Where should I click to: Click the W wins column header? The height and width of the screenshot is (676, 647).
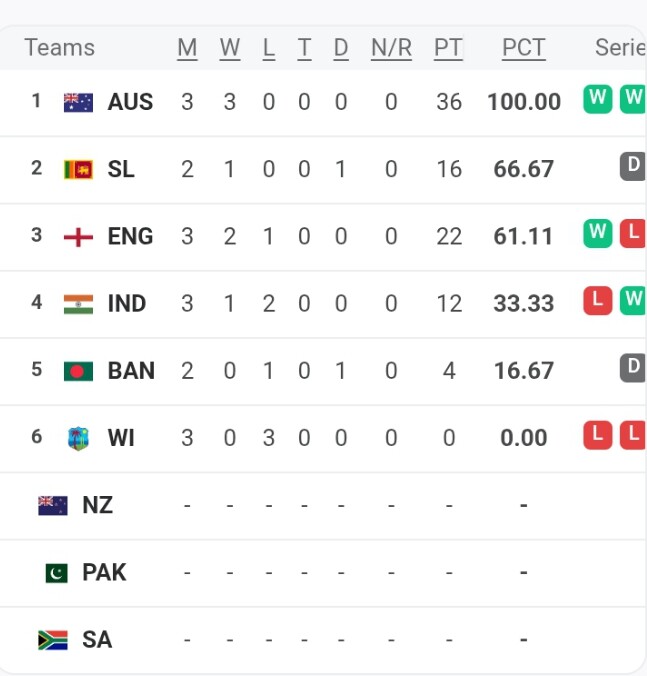coord(230,47)
